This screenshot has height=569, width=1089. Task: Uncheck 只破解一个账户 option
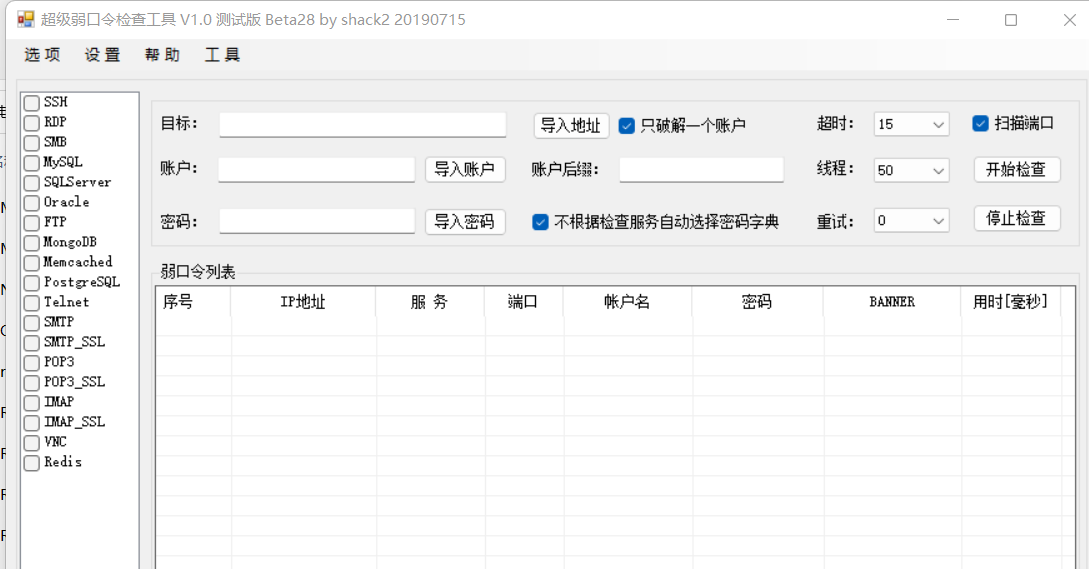(626, 126)
